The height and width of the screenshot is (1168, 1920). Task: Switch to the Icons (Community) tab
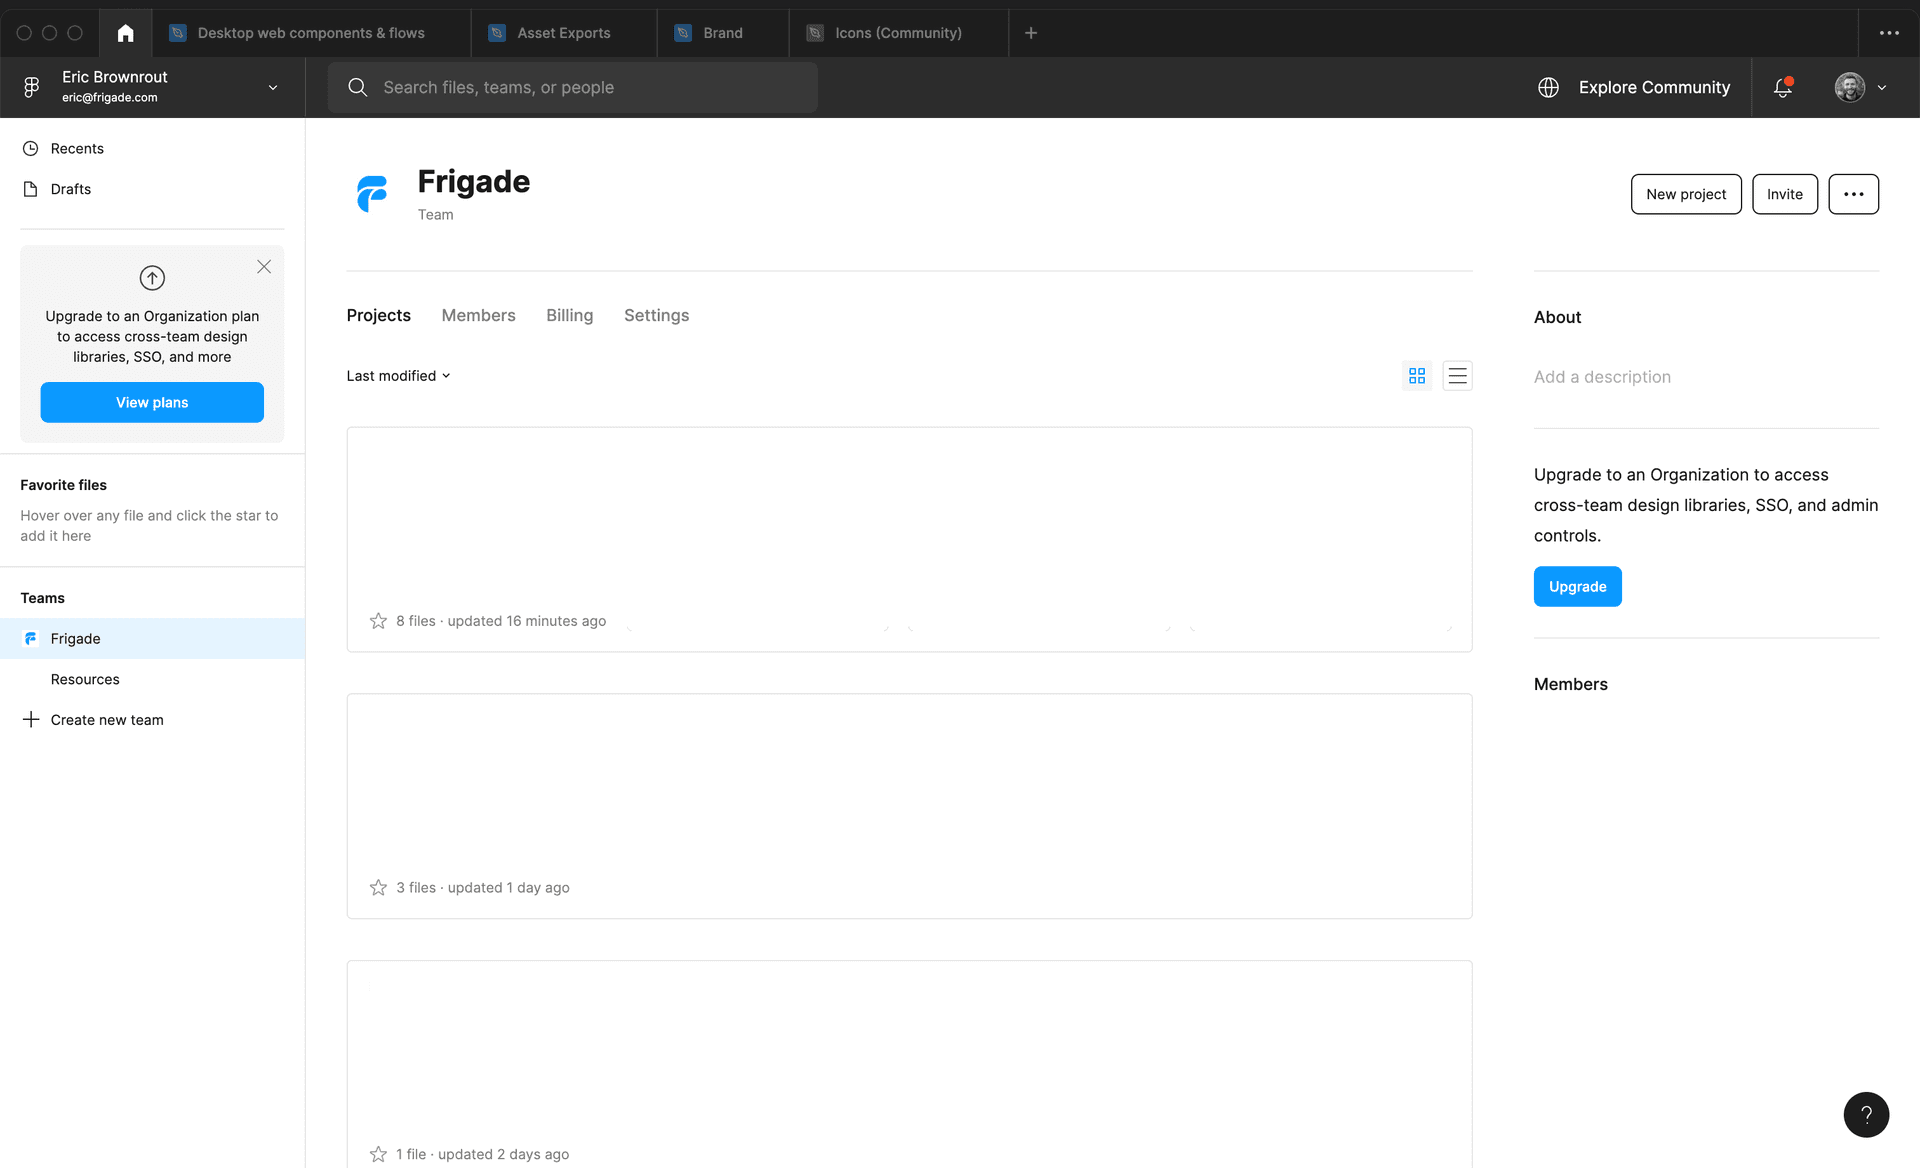pos(899,33)
